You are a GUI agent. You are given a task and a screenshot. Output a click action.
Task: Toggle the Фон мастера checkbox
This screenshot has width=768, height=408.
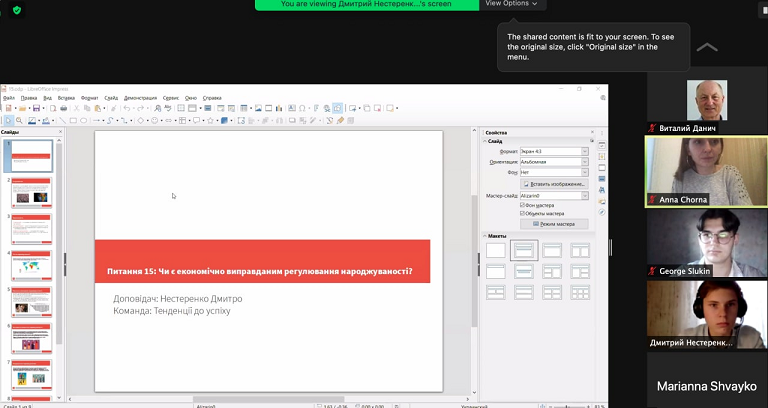[x=523, y=205]
